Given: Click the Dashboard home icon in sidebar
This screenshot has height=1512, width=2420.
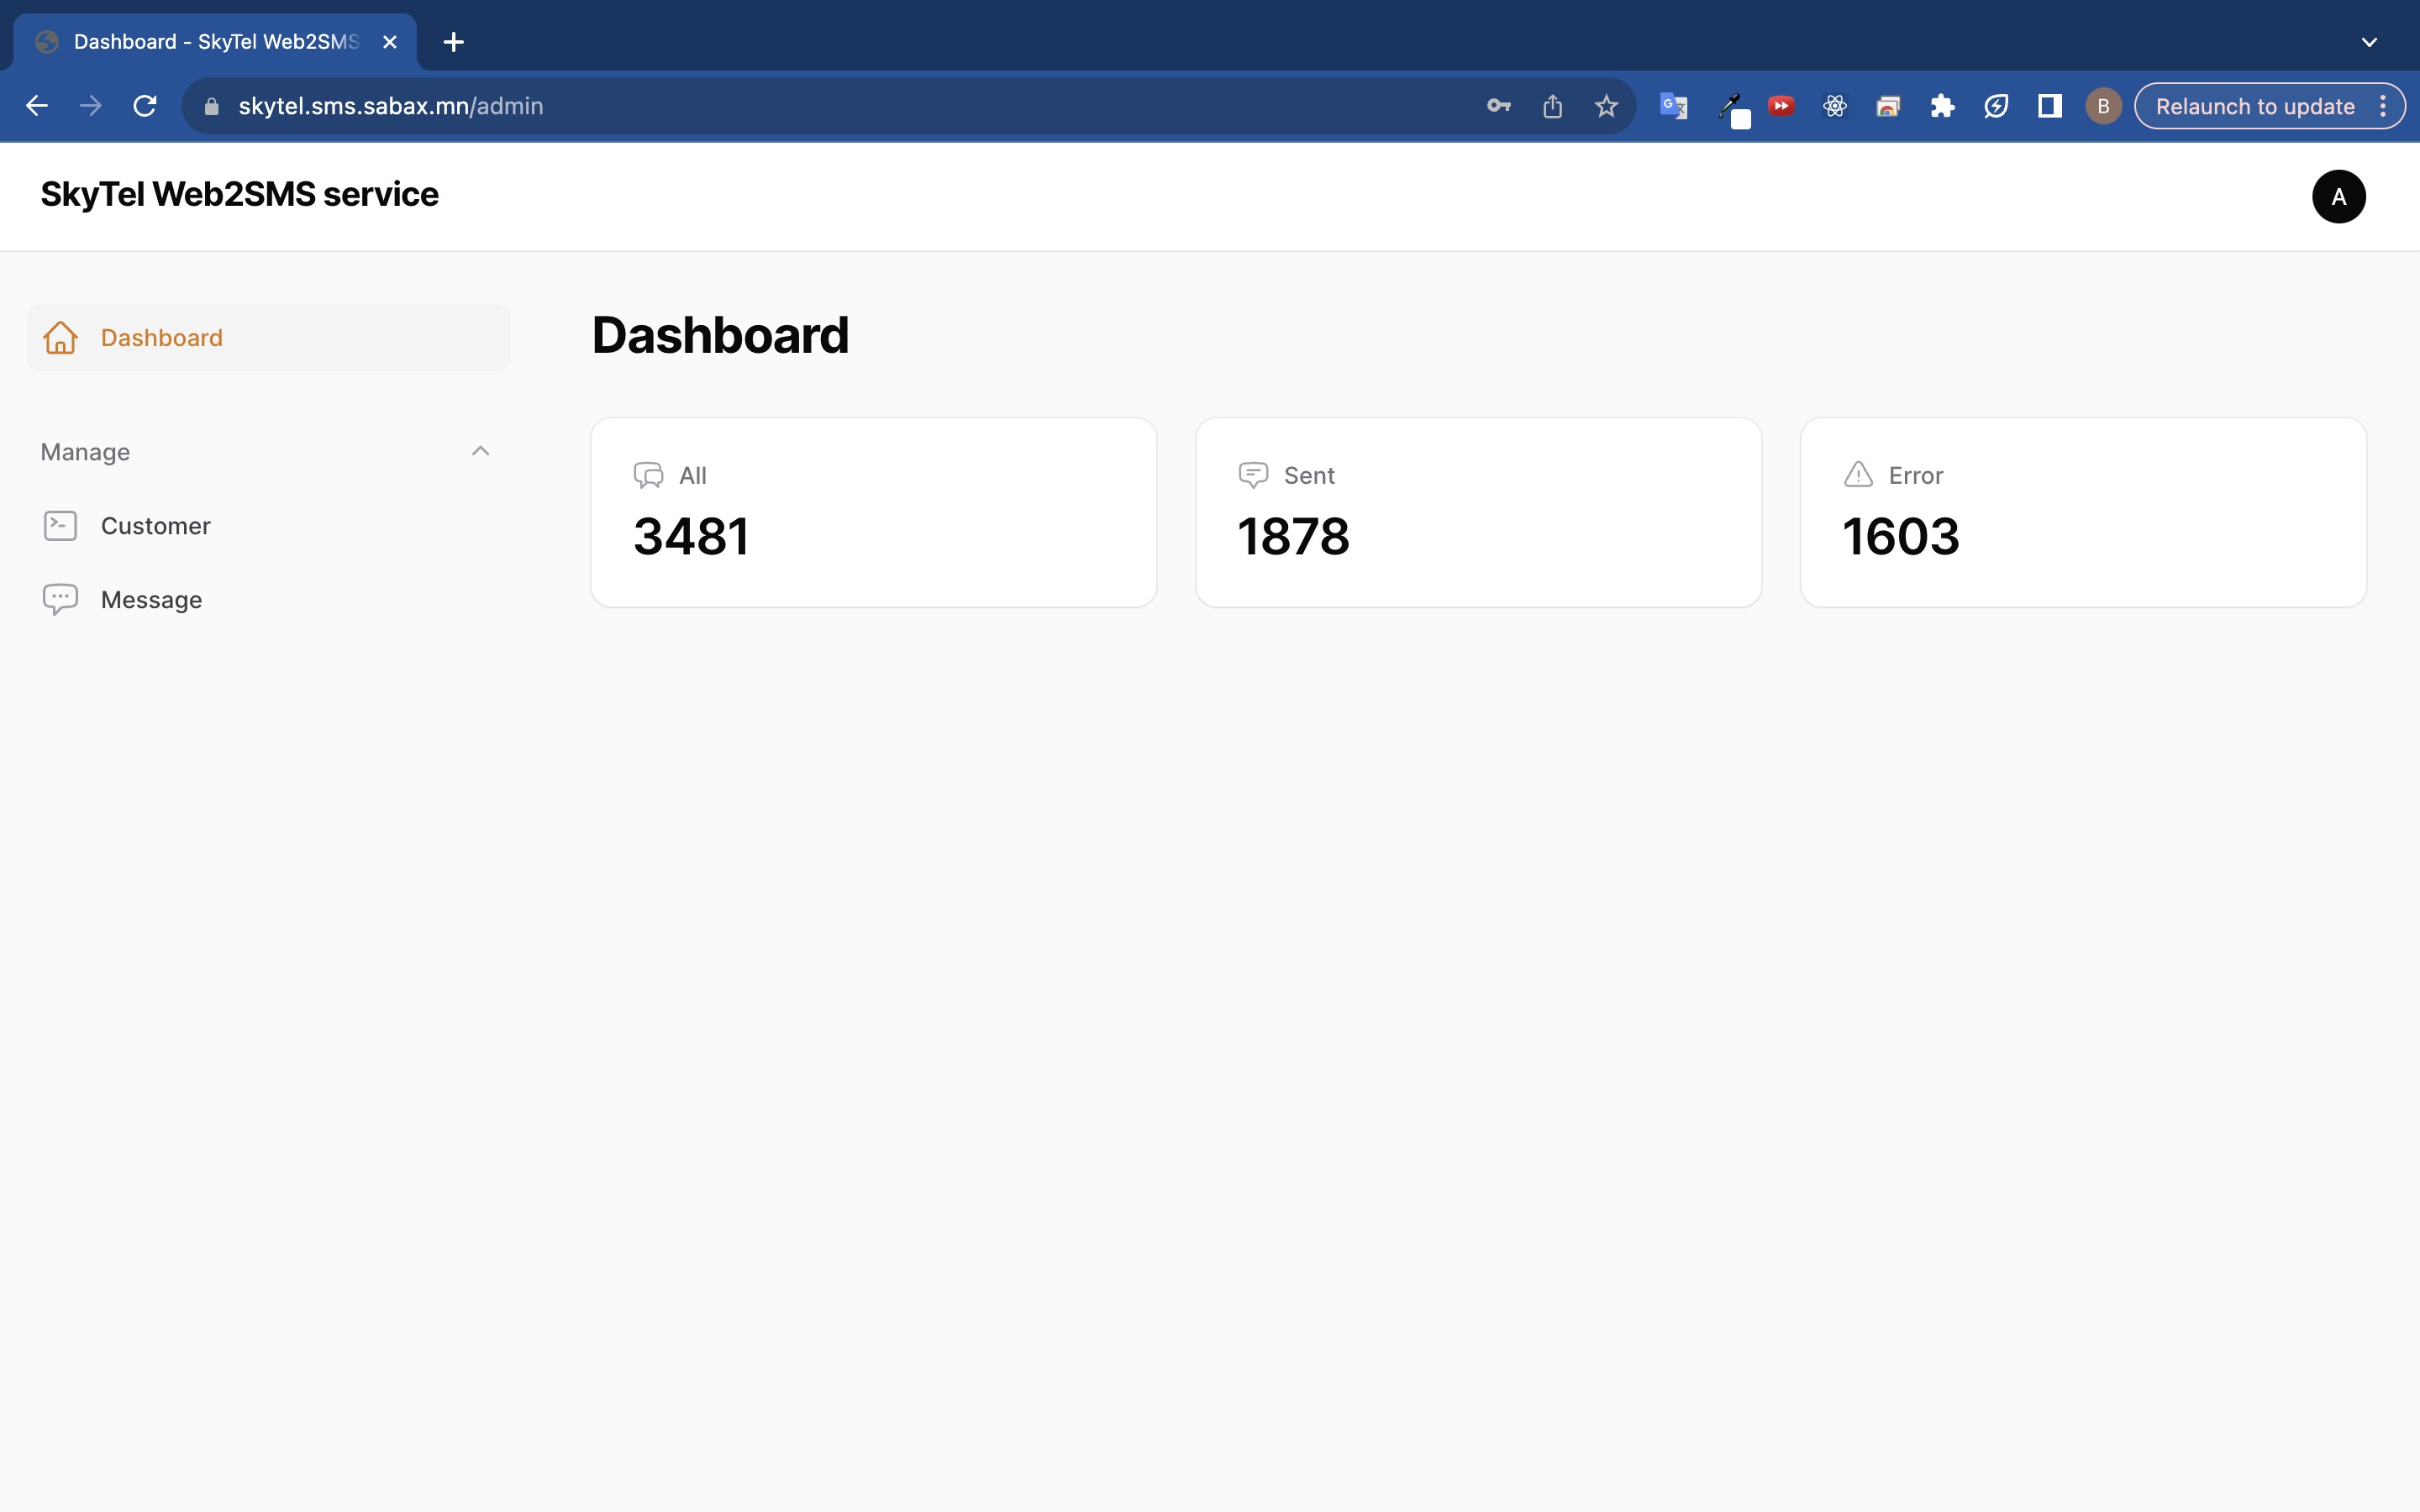Looking at the screenshot, I should (x=60, y=338).
